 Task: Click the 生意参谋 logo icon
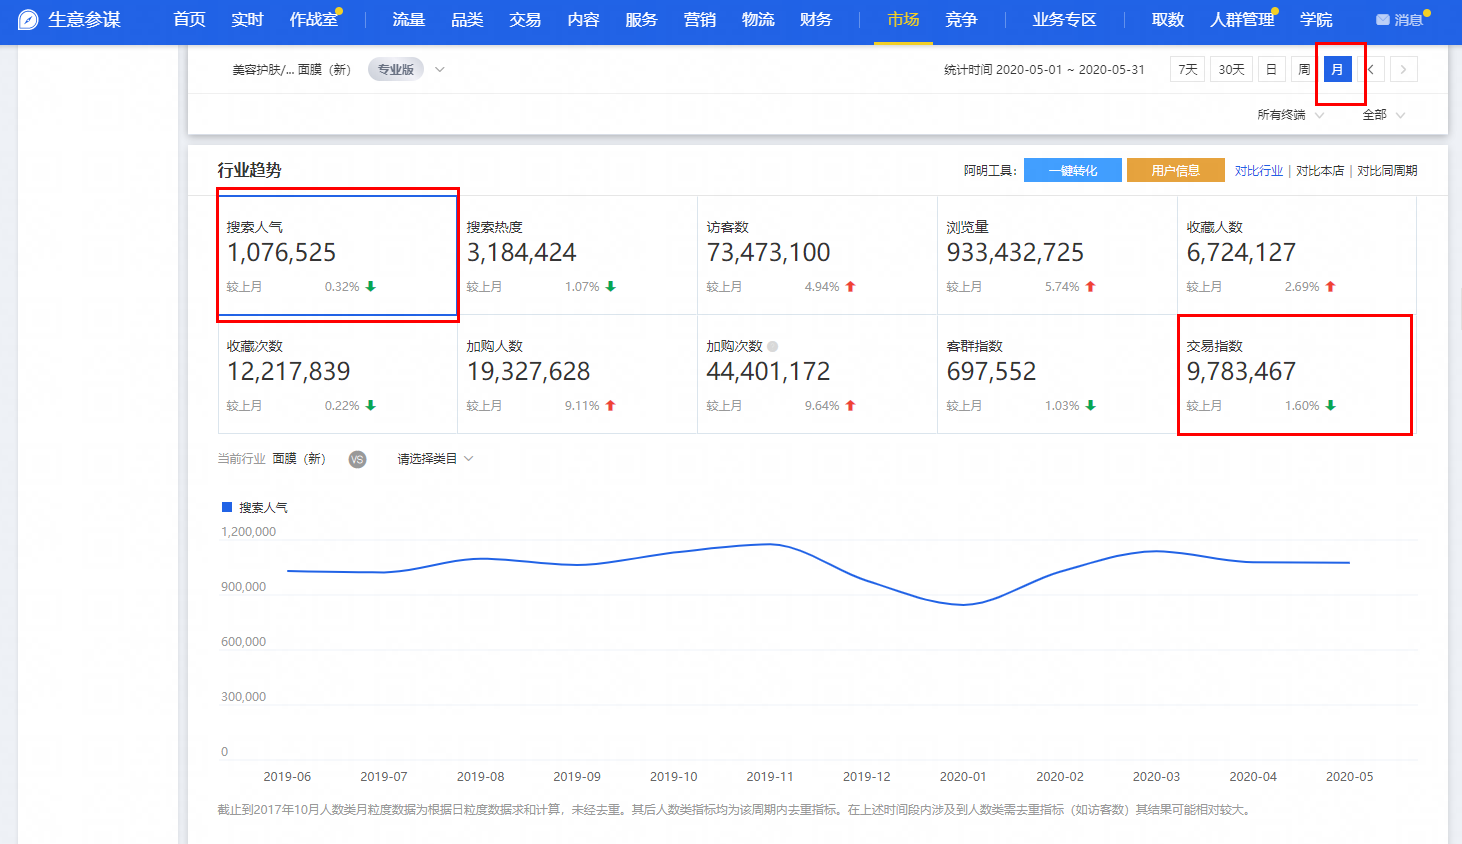pos(28,19)
